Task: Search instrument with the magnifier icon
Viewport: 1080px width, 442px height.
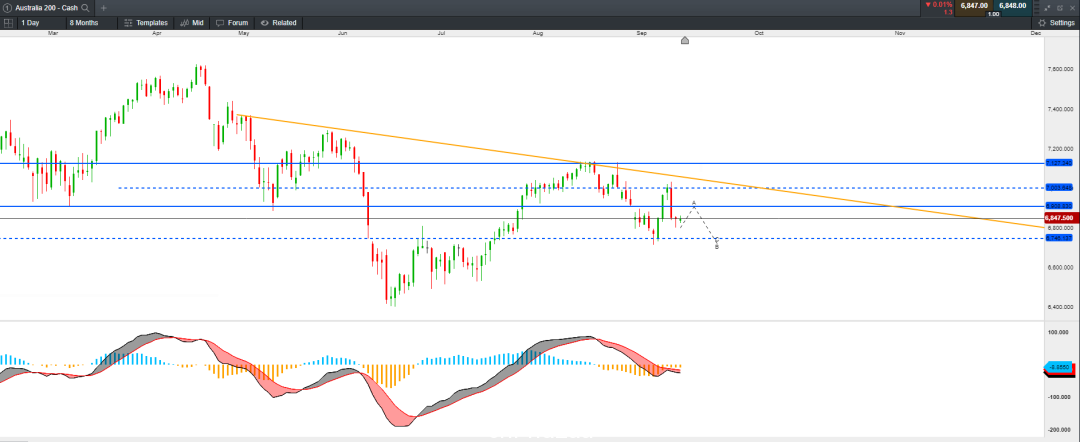Action: (85, 8)
